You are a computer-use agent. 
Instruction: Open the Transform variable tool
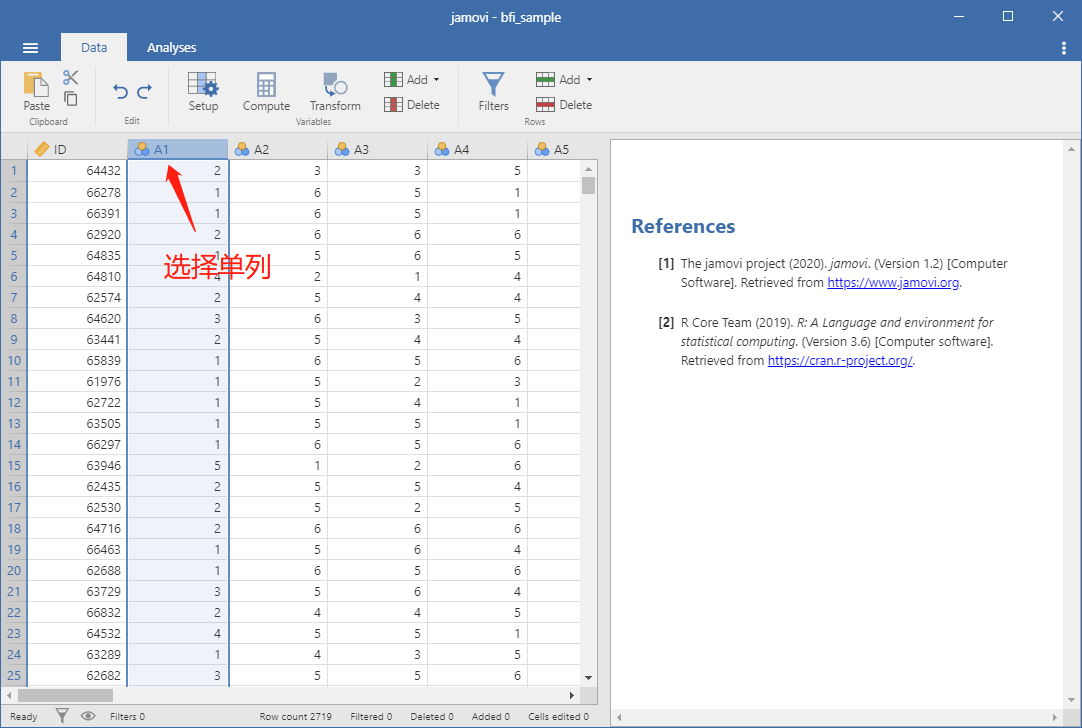pyautogui.click(x=335, y=92)
